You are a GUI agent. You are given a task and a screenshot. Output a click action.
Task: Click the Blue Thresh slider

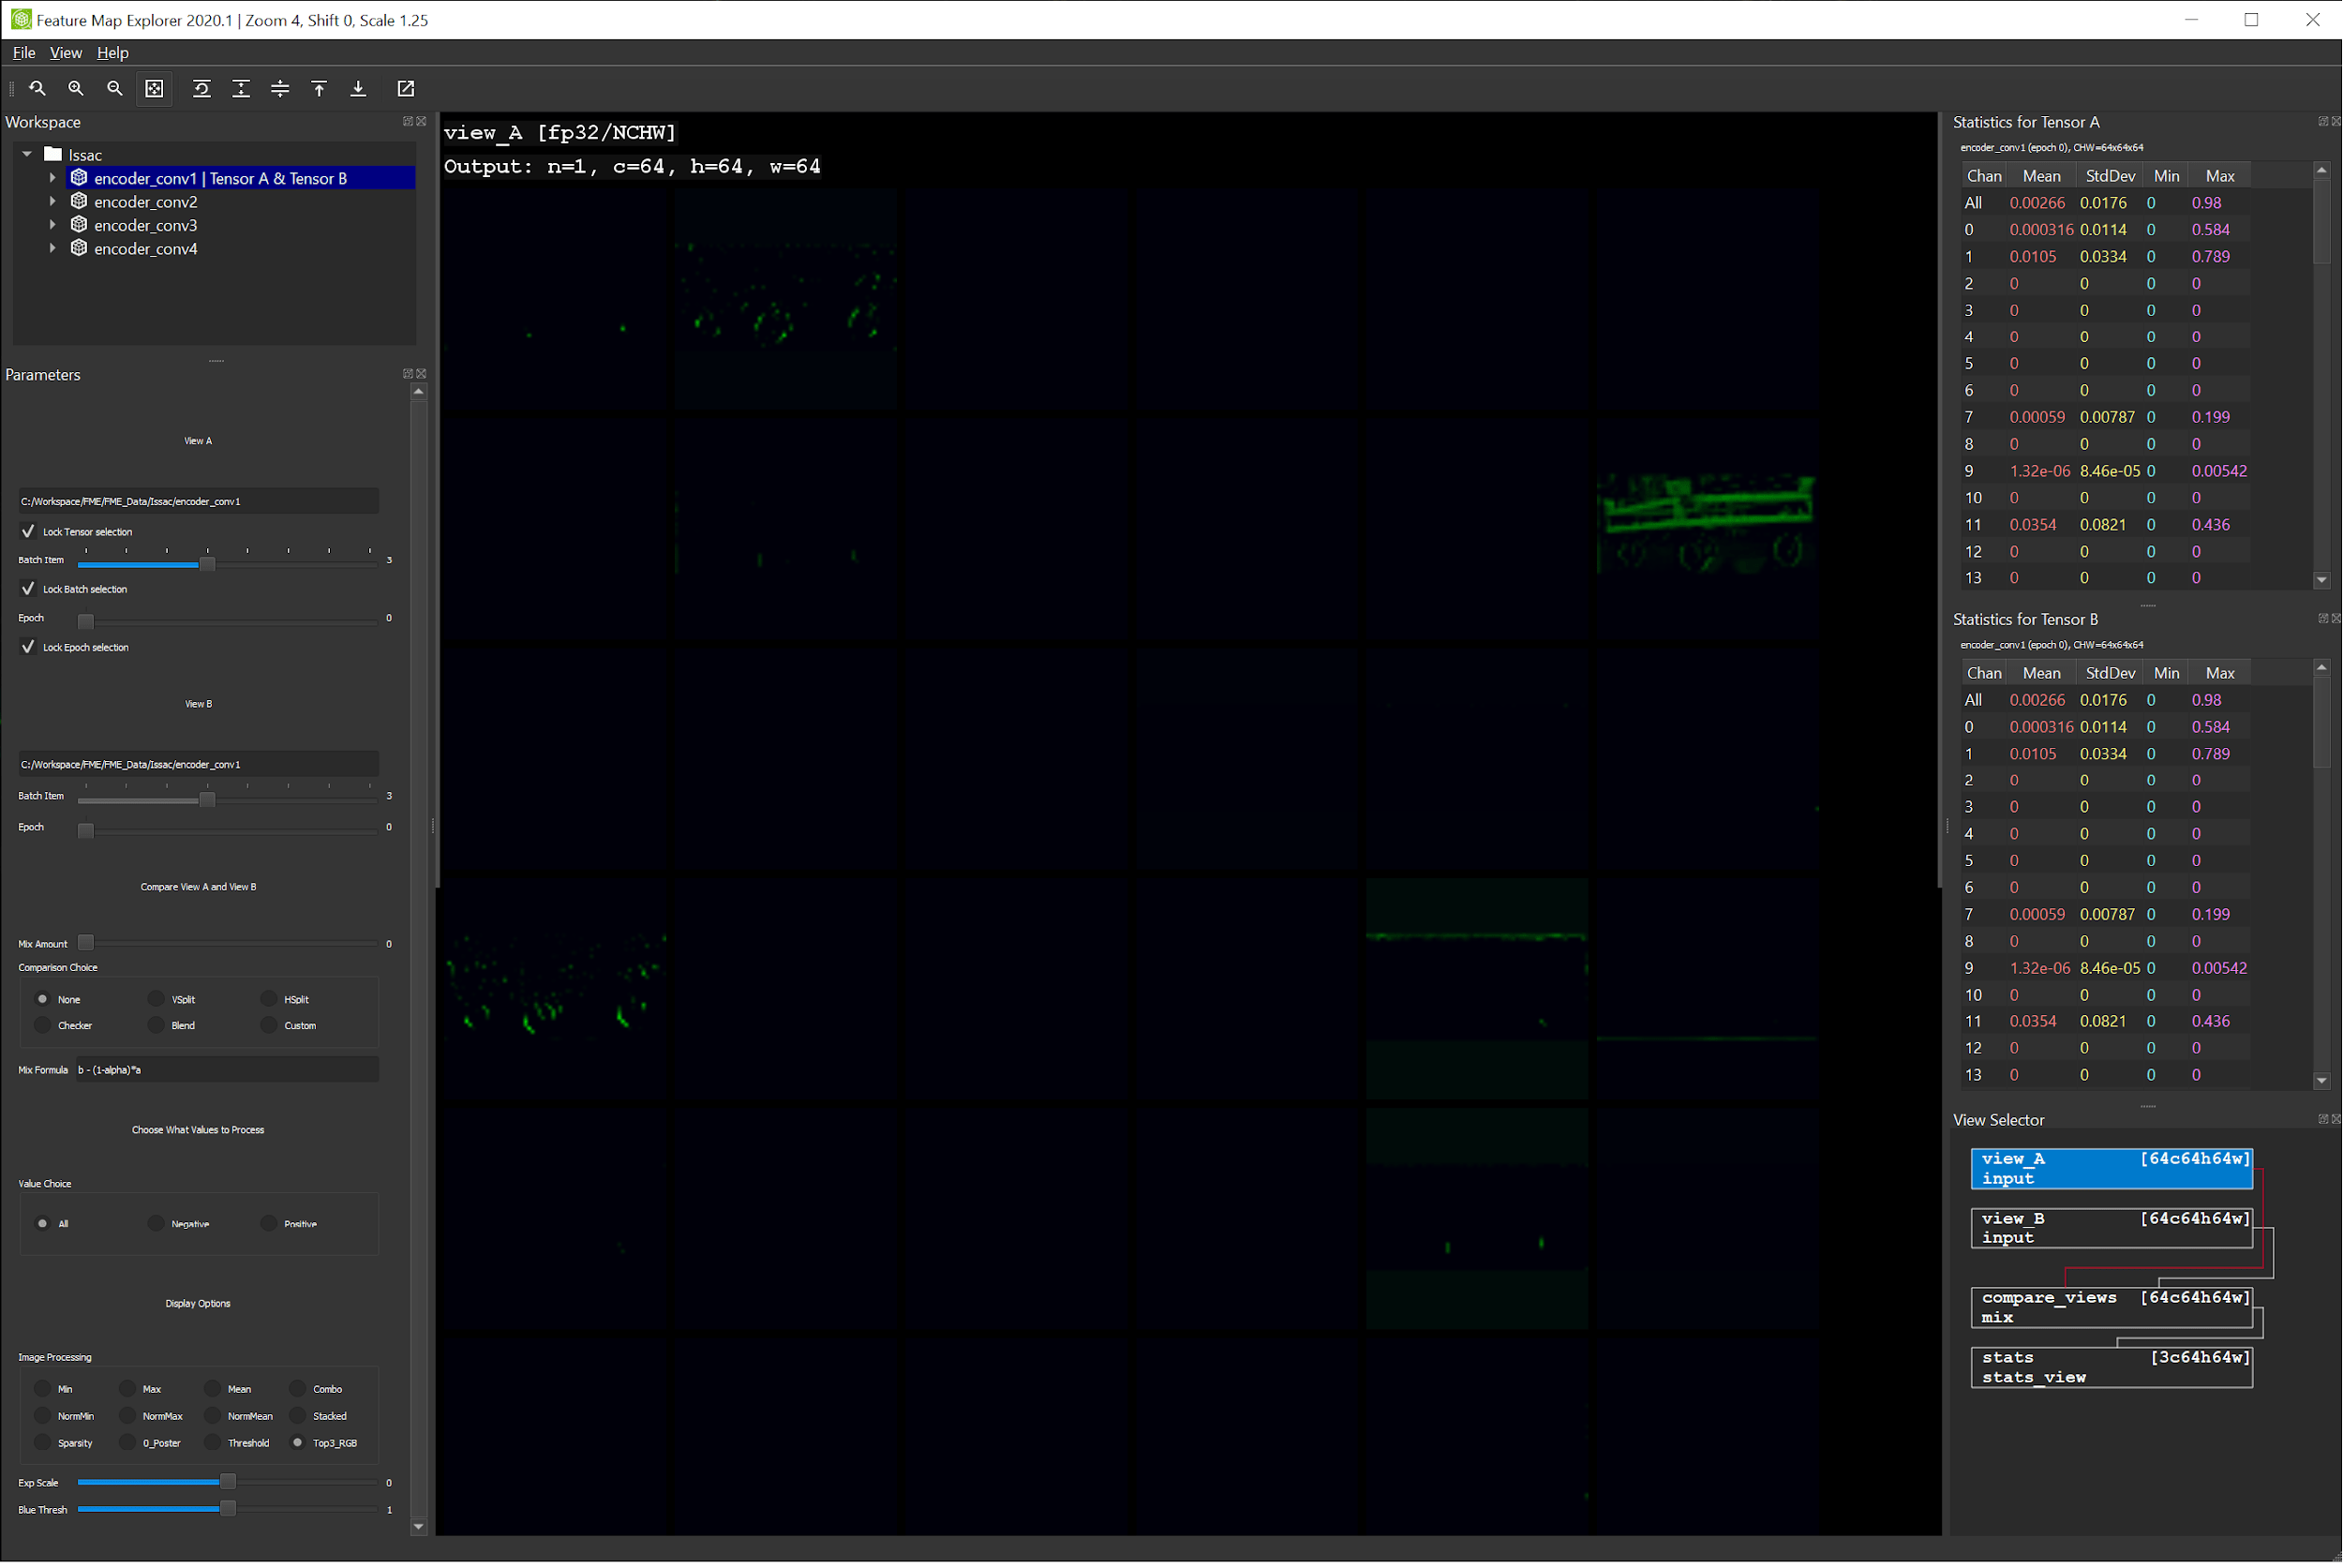click(228, 1510)
